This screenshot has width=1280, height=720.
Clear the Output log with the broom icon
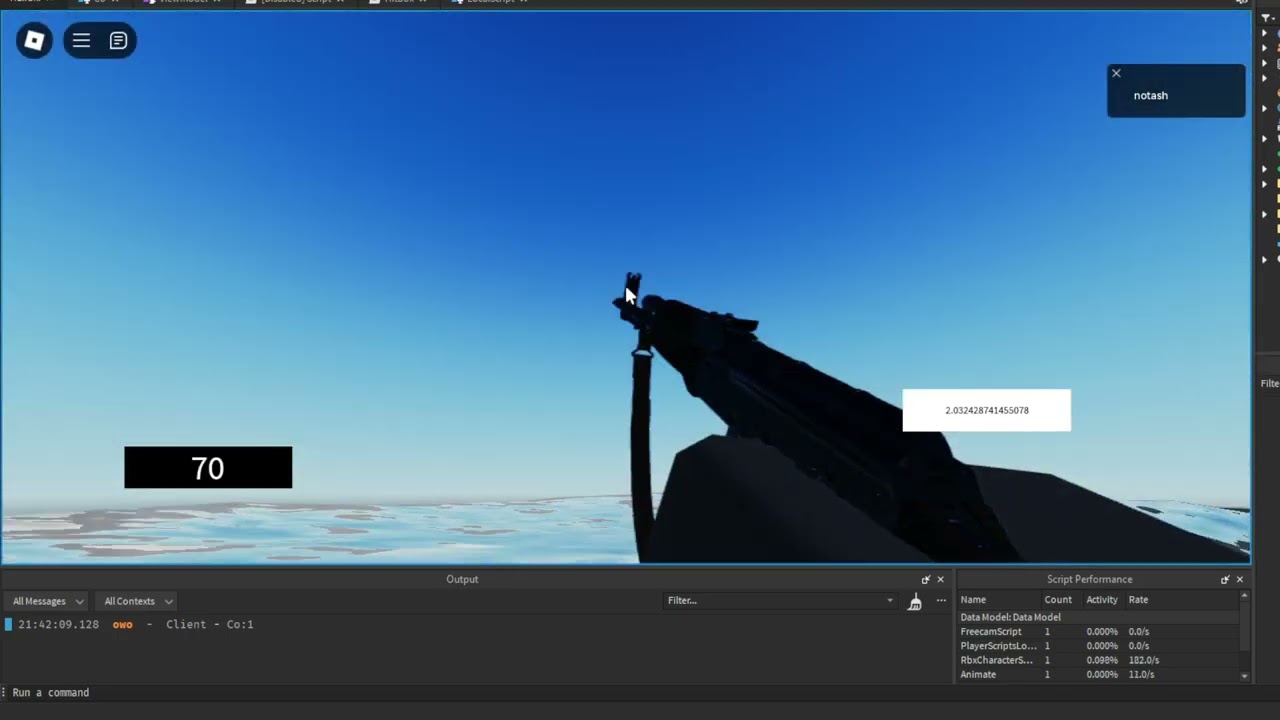[914, 601]
